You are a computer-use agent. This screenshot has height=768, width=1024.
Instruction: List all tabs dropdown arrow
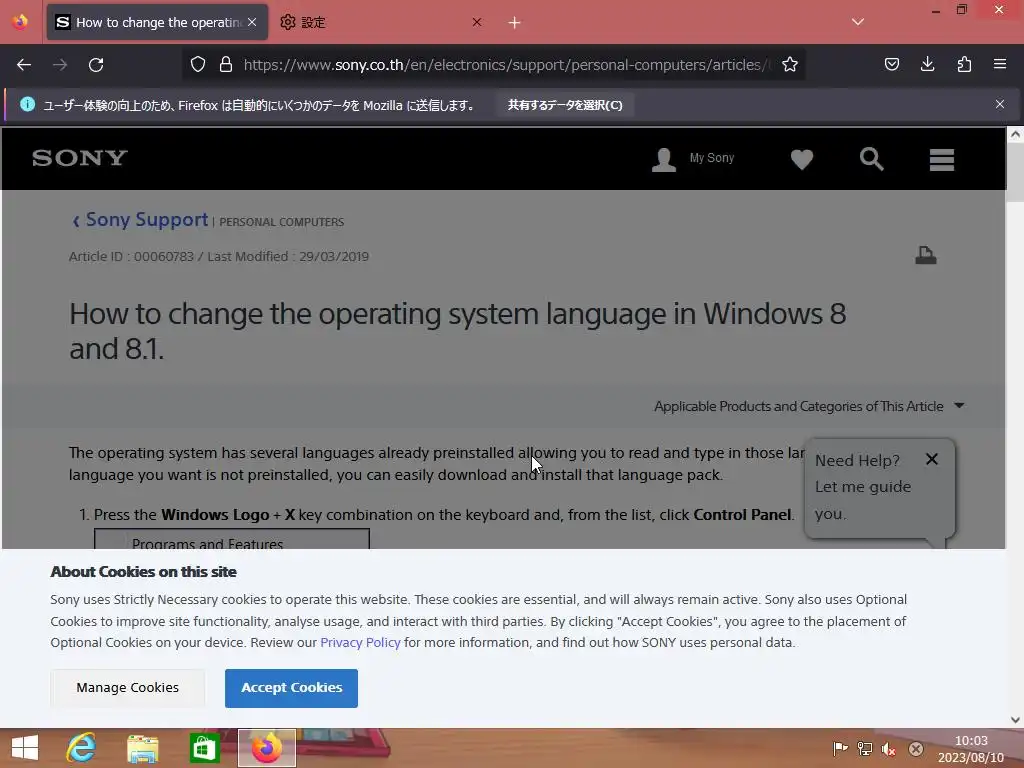(858, 22)
